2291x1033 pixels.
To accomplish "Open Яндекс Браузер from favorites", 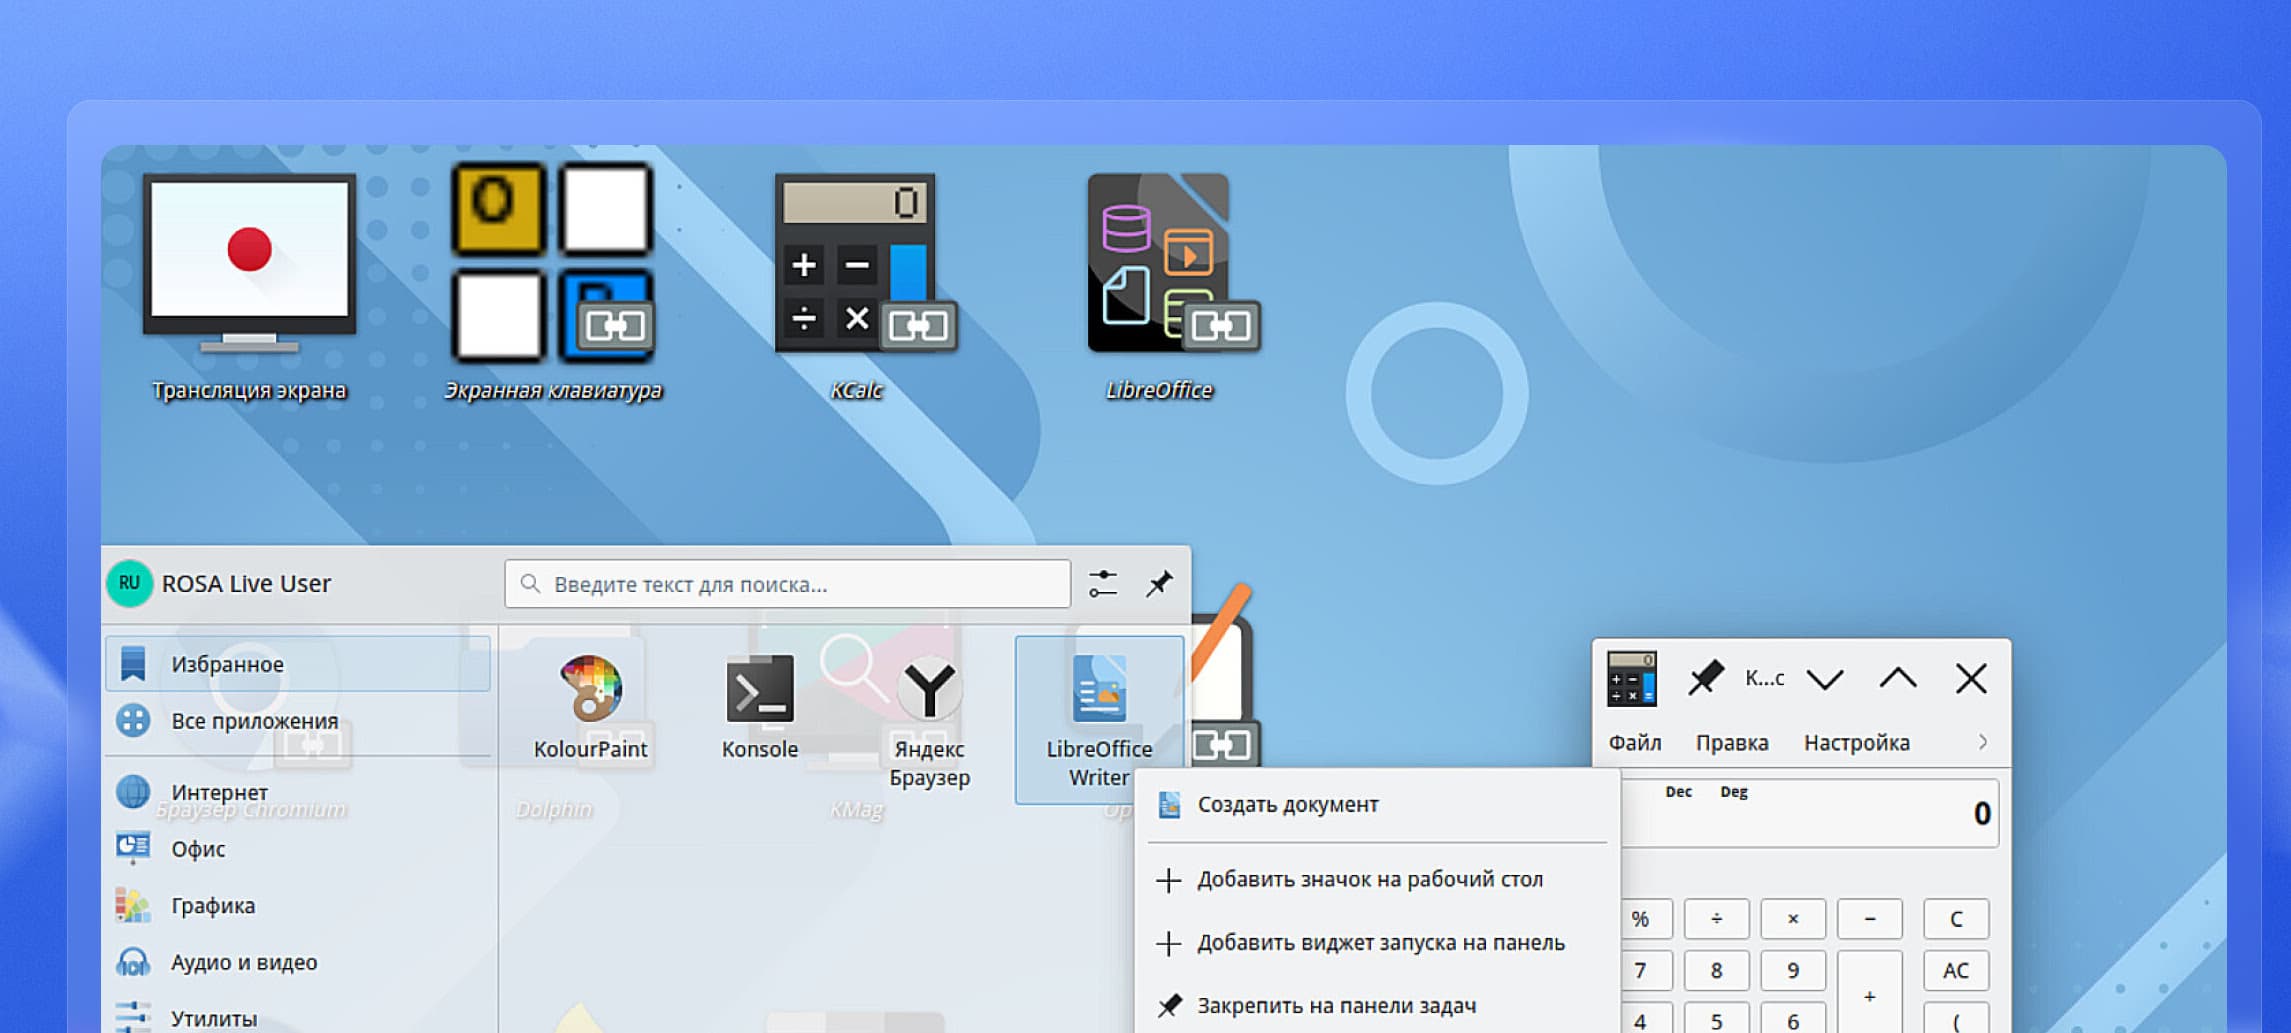I will (929, 721).
